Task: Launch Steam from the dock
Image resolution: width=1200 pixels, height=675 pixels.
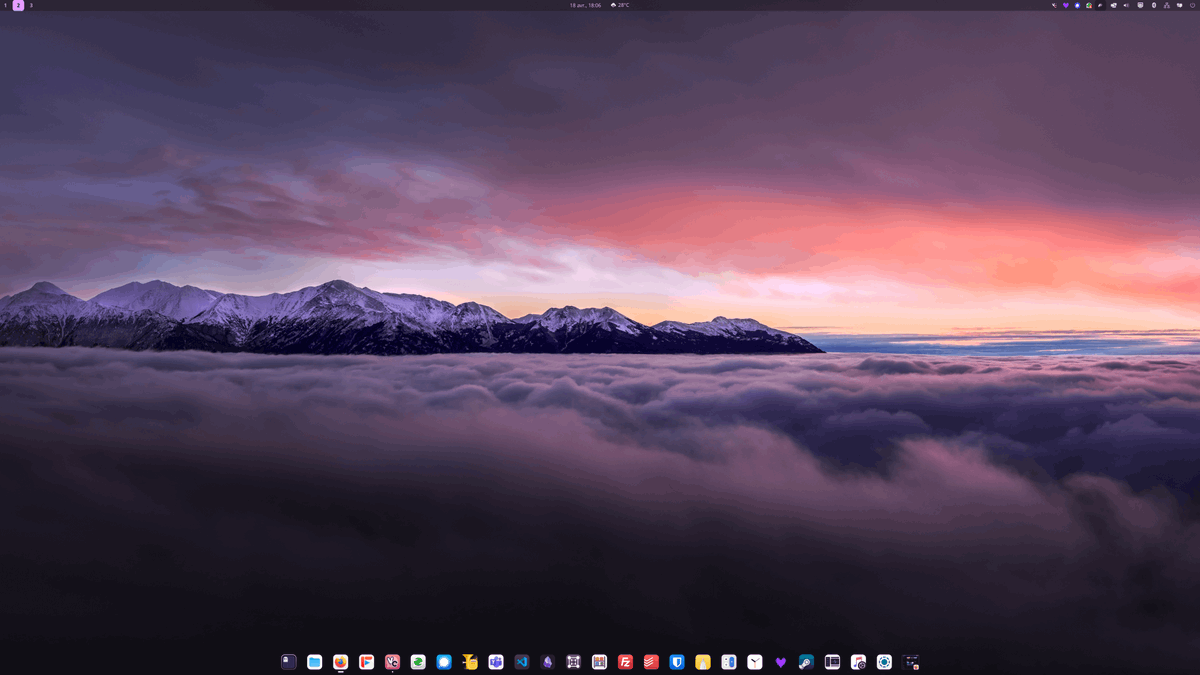Action: [x=804, y=661]
